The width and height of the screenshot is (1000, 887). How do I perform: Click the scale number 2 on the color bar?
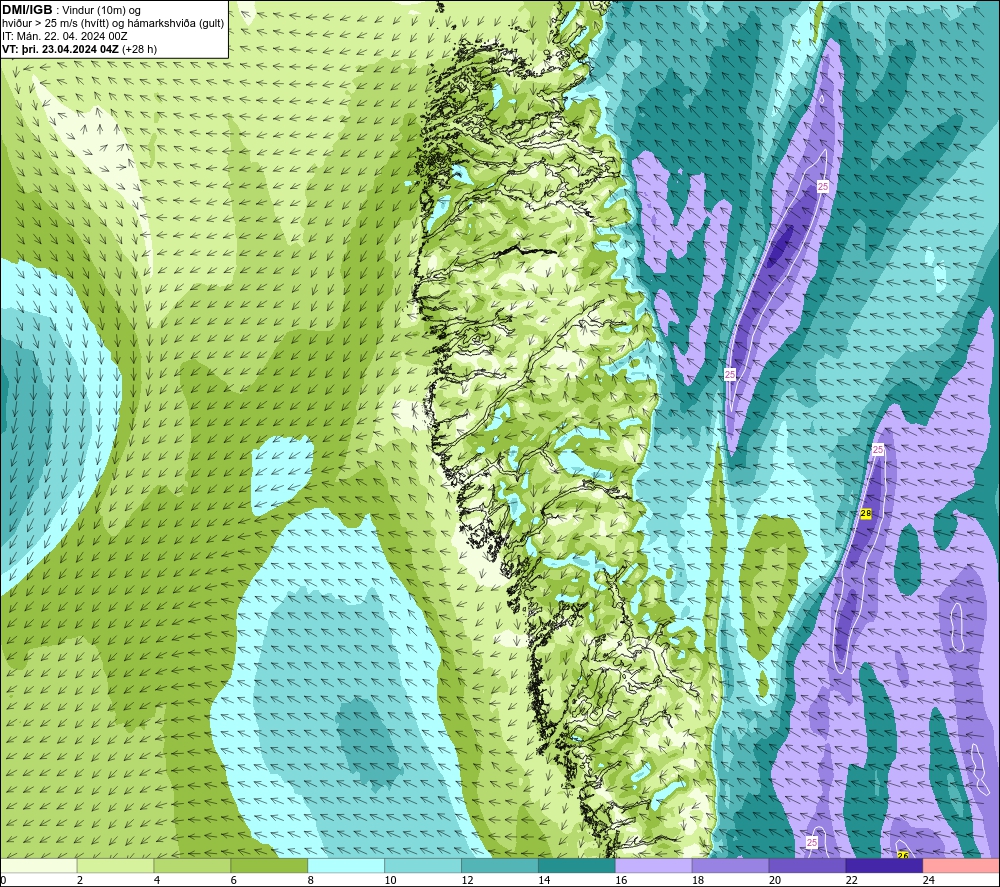[x=80, y=880]
